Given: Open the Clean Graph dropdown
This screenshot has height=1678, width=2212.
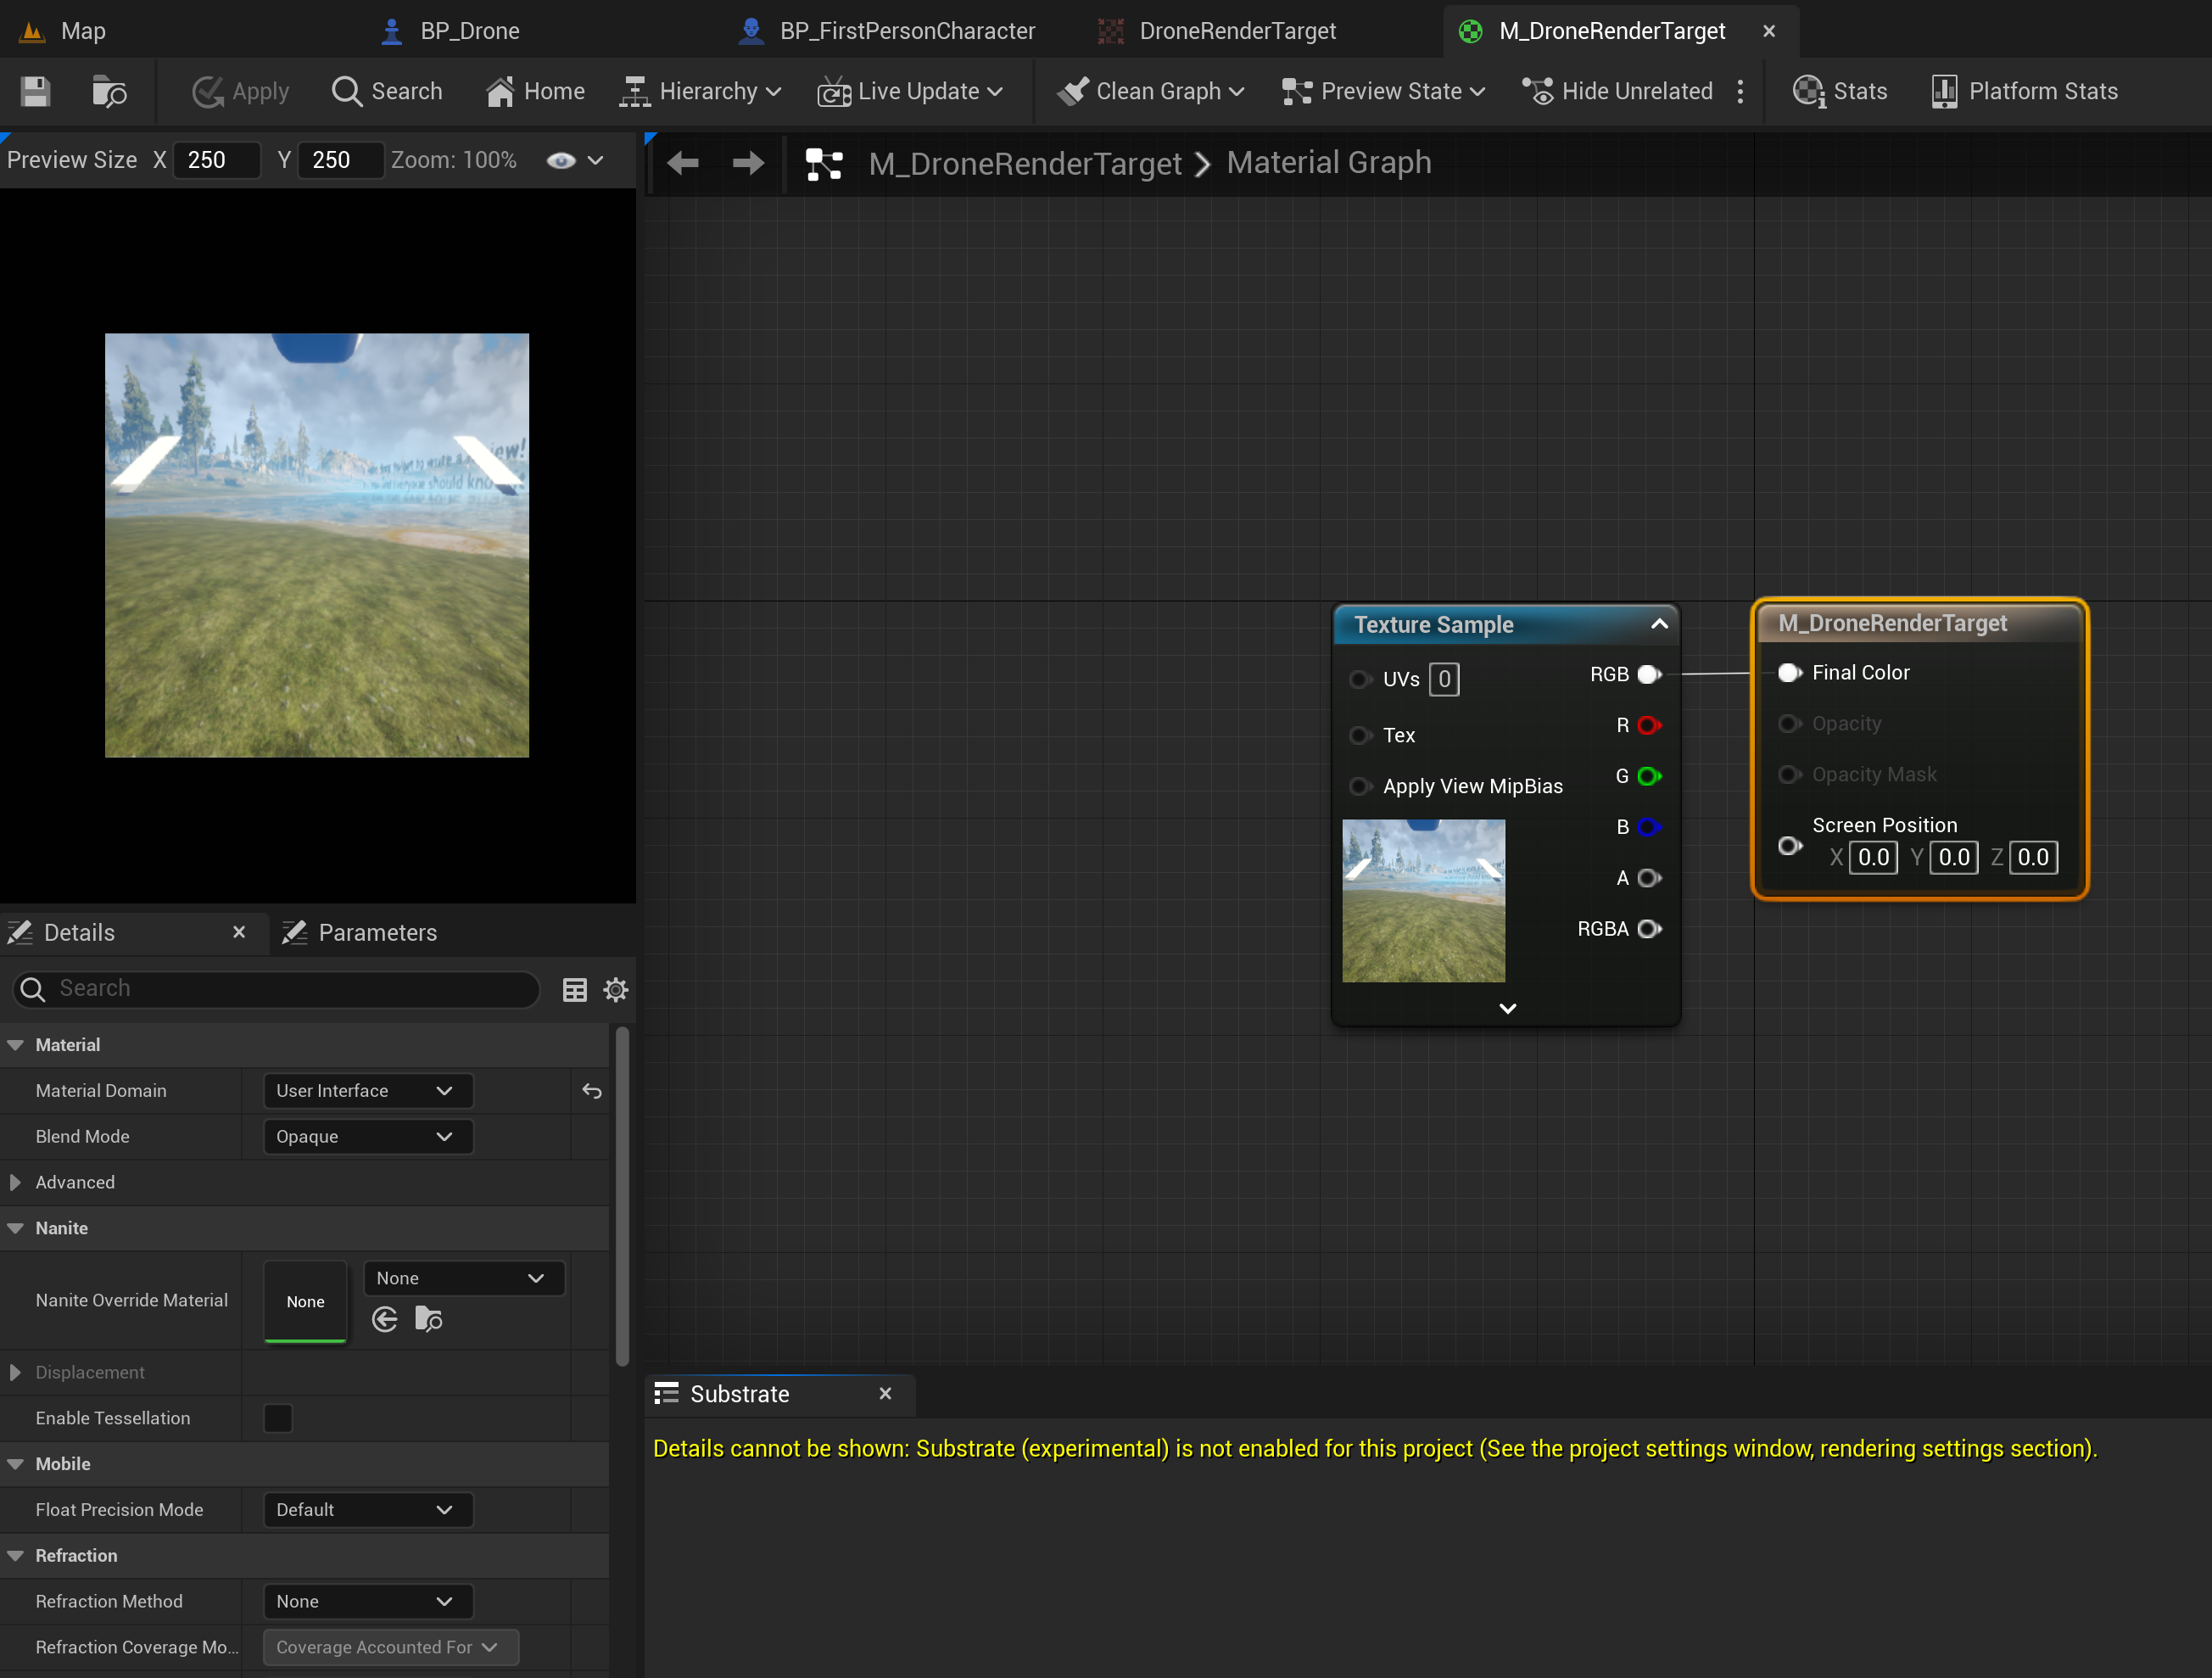Looking at the screenshot, I should (1151, 91).
